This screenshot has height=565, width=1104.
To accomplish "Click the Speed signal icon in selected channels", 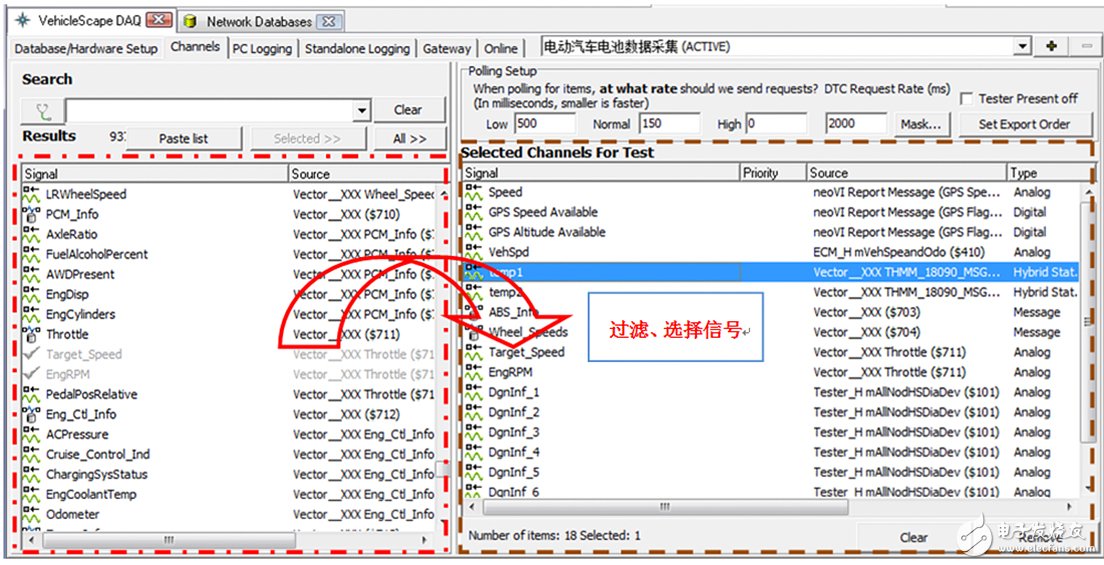I will click(x=473, y=192).
